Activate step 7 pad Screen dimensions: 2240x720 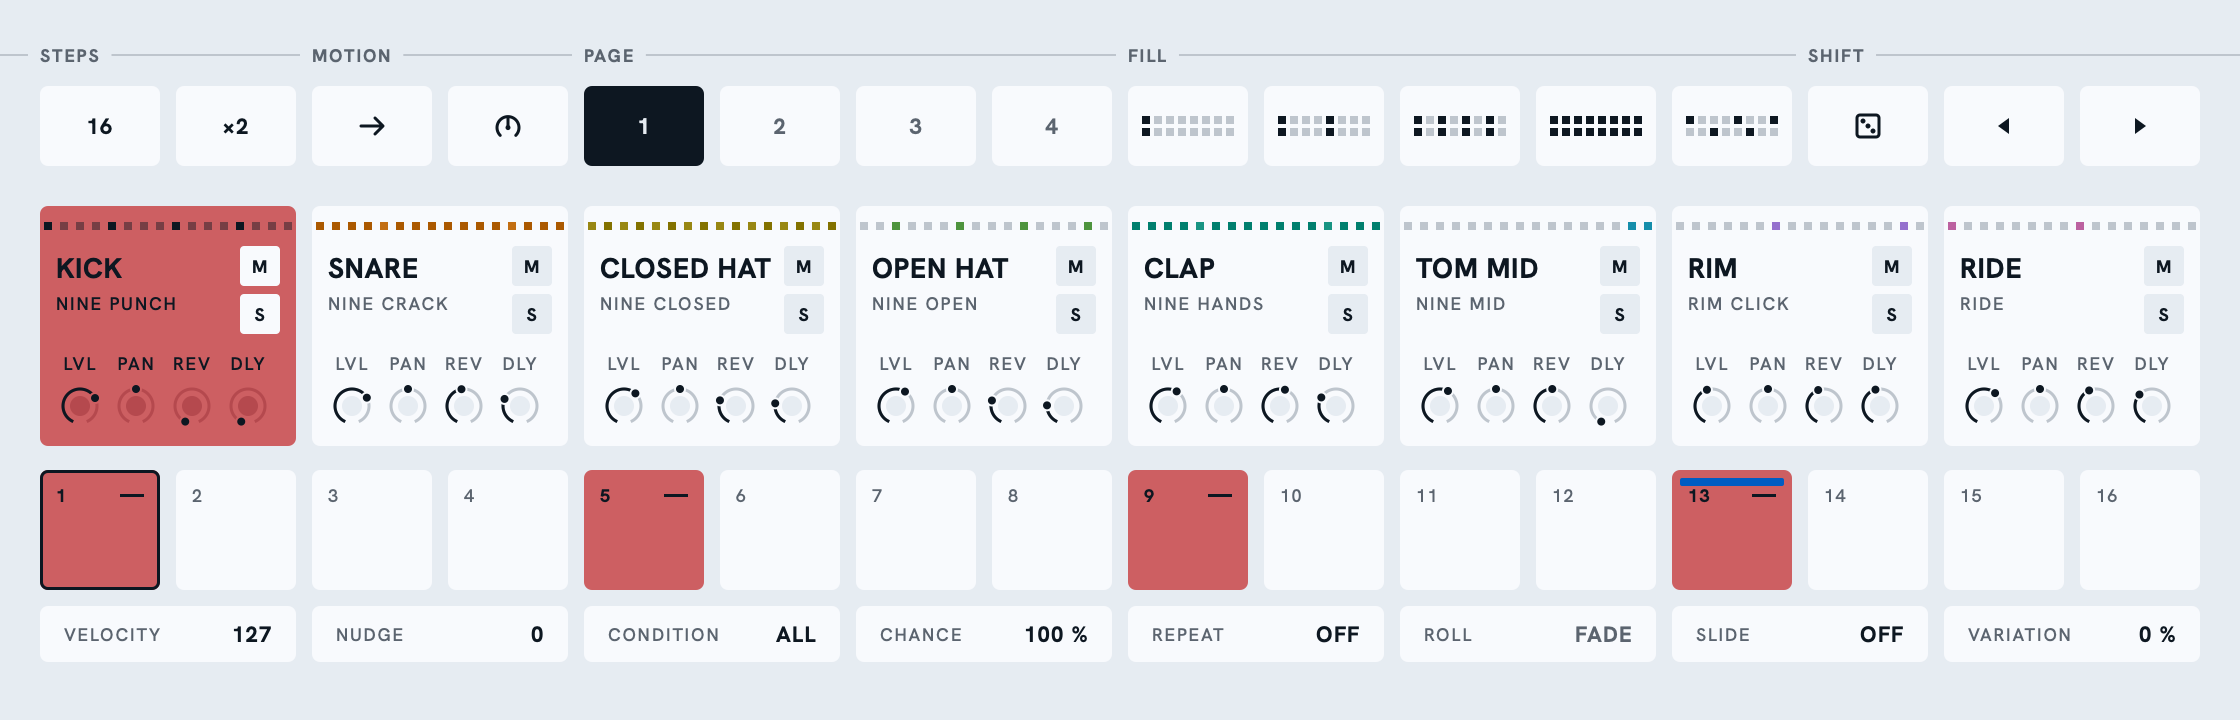pos(916,530)
